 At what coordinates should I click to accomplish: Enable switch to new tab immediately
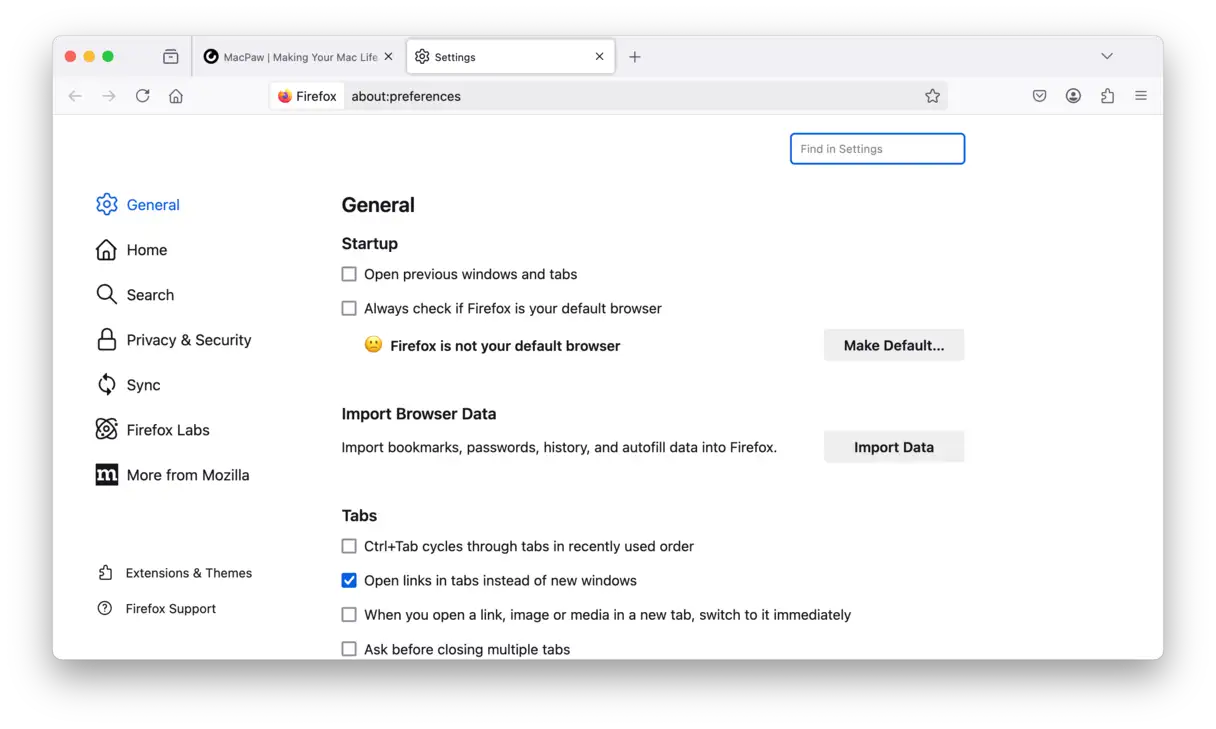click(349, 614)
